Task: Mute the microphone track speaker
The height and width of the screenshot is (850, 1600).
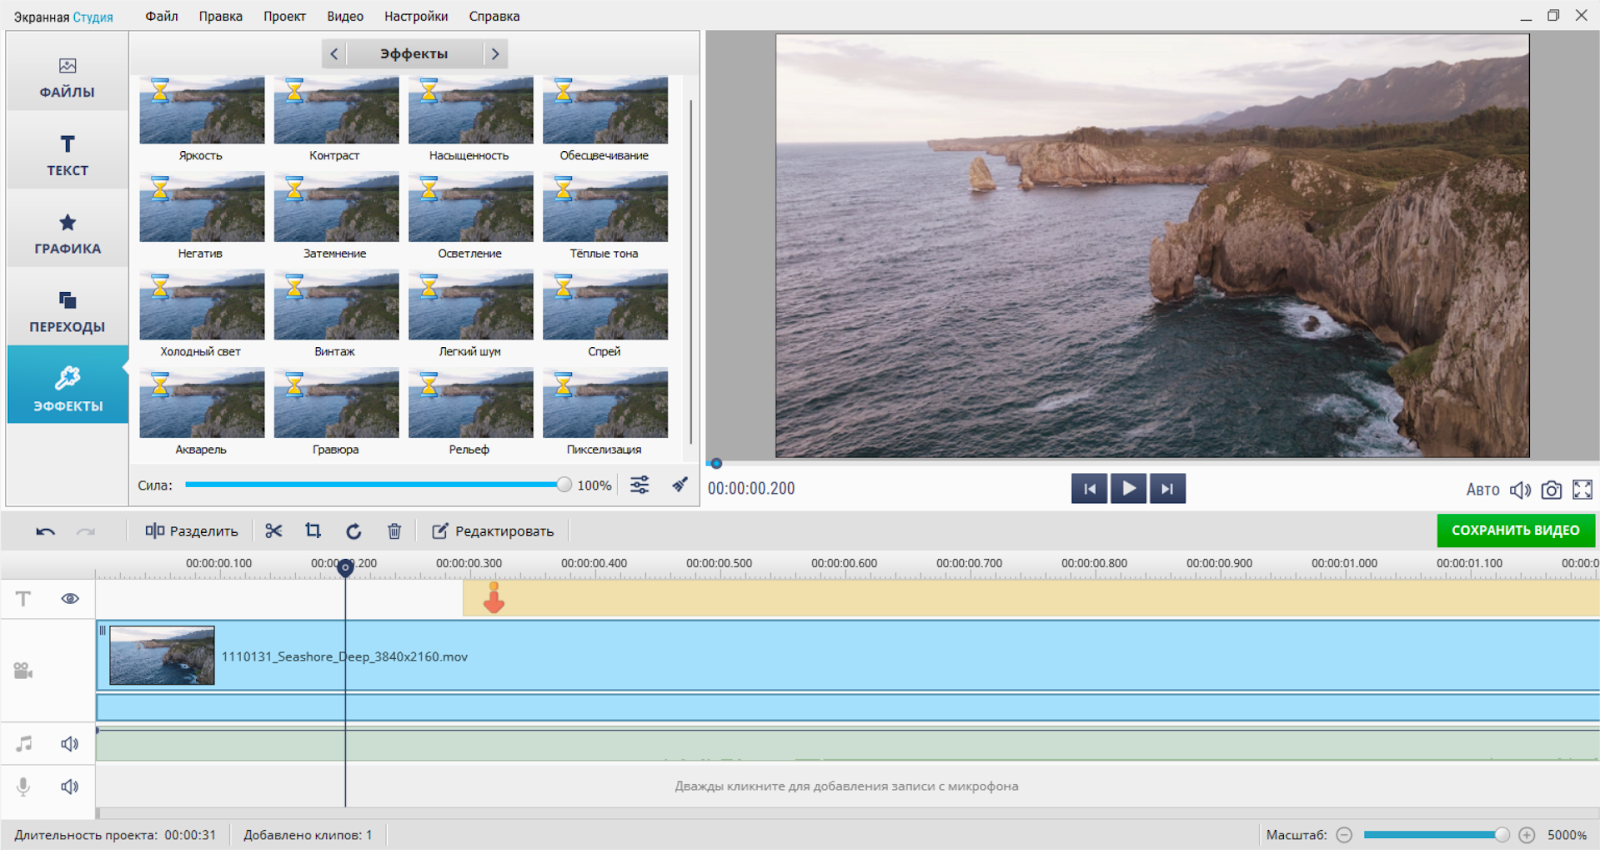Action: pyautogui.click(x=70, y=786)
